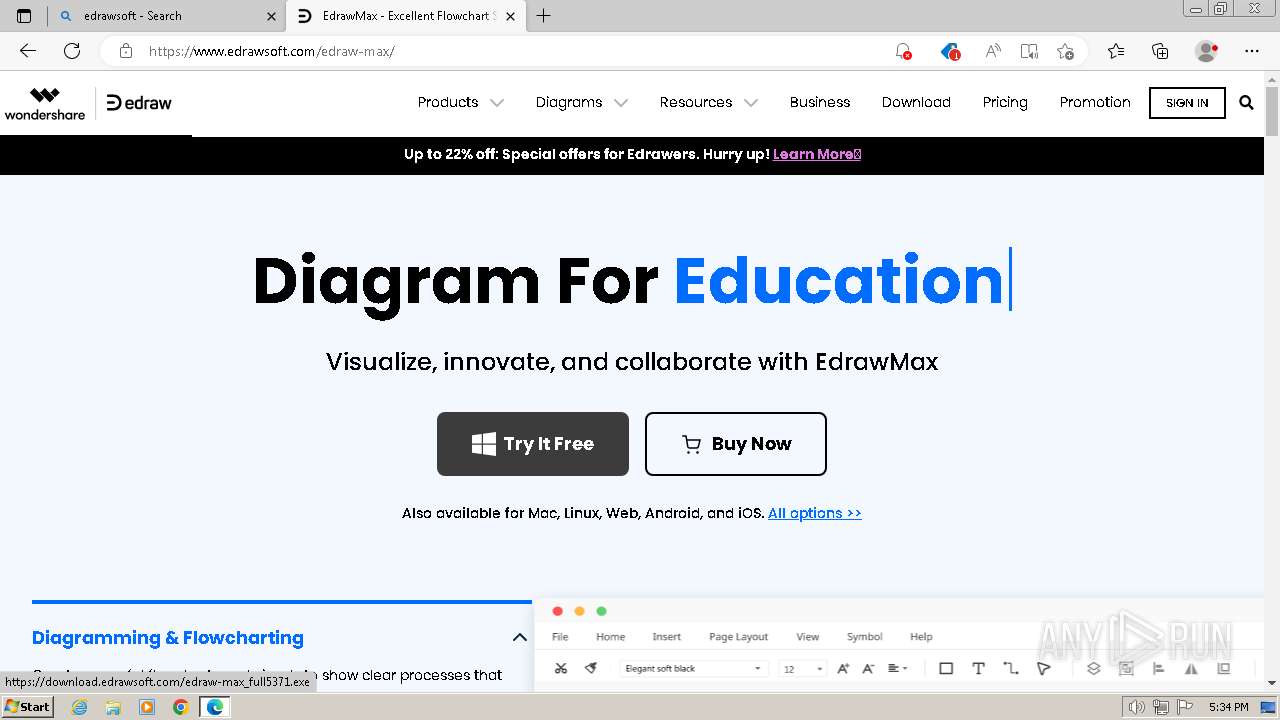The height and width of the screenshot is (720, 1280).
Task: Follow the Learn More banner link
Action: 817,154
